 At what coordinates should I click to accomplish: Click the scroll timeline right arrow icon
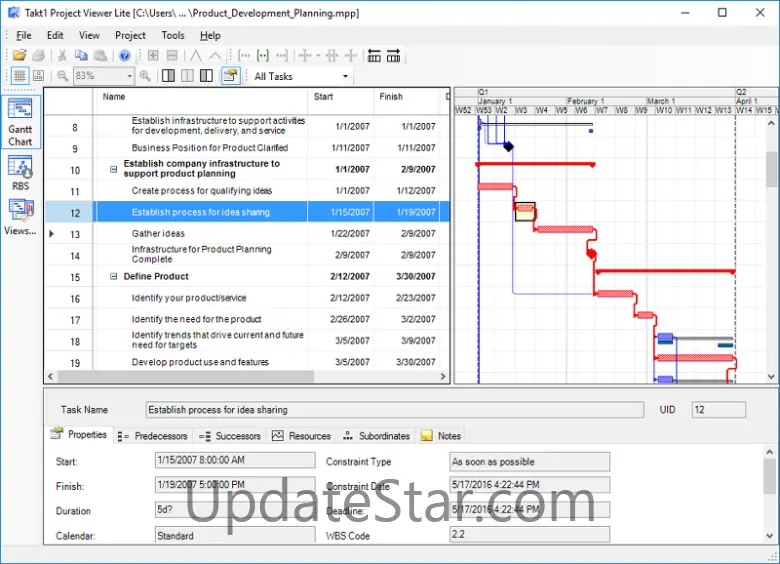pos(393,56)
